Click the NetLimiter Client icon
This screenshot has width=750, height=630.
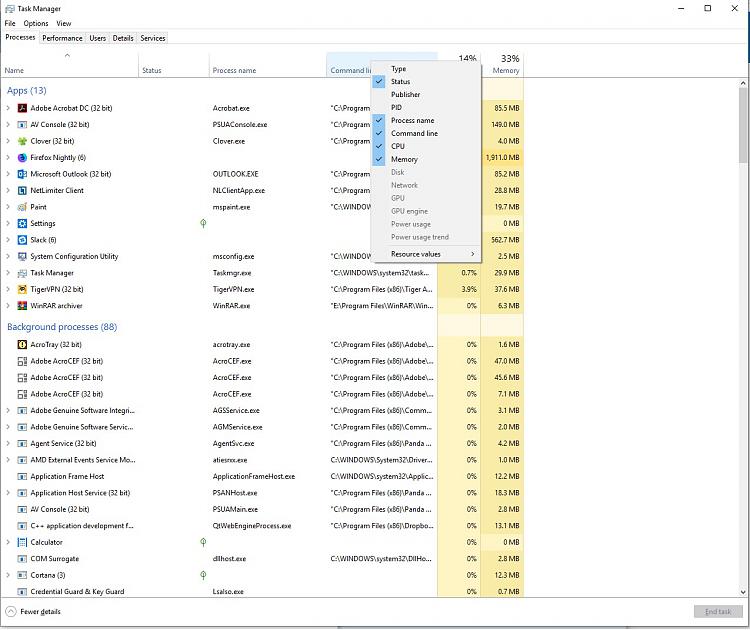(22, 190)
